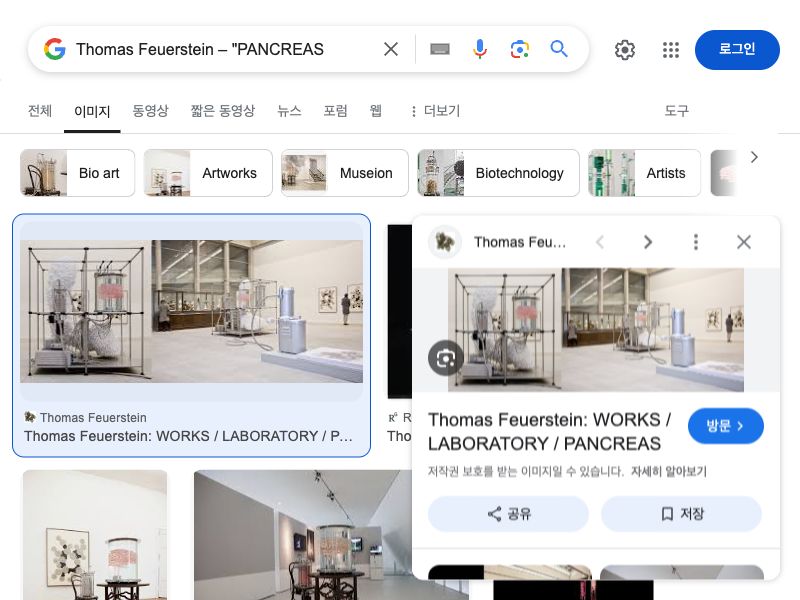Visit the page via 방문 button
Viewport: 800px width, 600px height.
(x=726, y=426)
